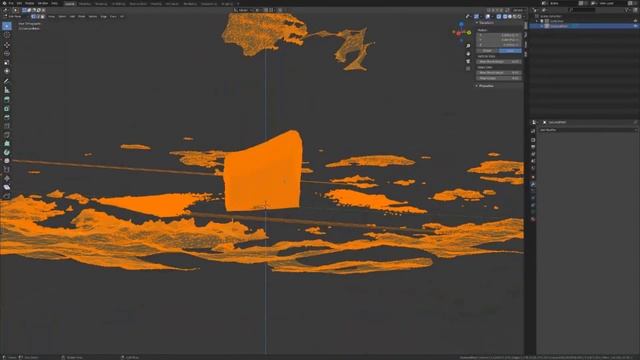Open the Render menu in the top bar
640x360 pixels.
[30, 3]
